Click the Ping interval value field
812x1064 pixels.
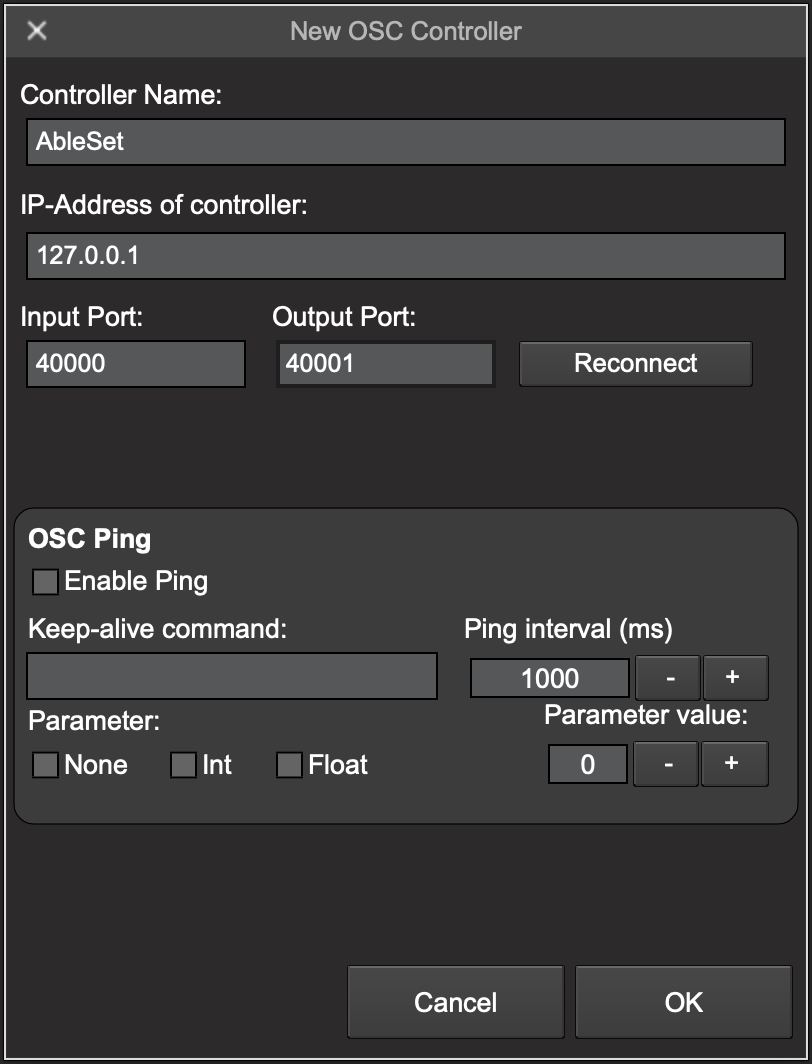pyautogui.click(x=550, y=679)
